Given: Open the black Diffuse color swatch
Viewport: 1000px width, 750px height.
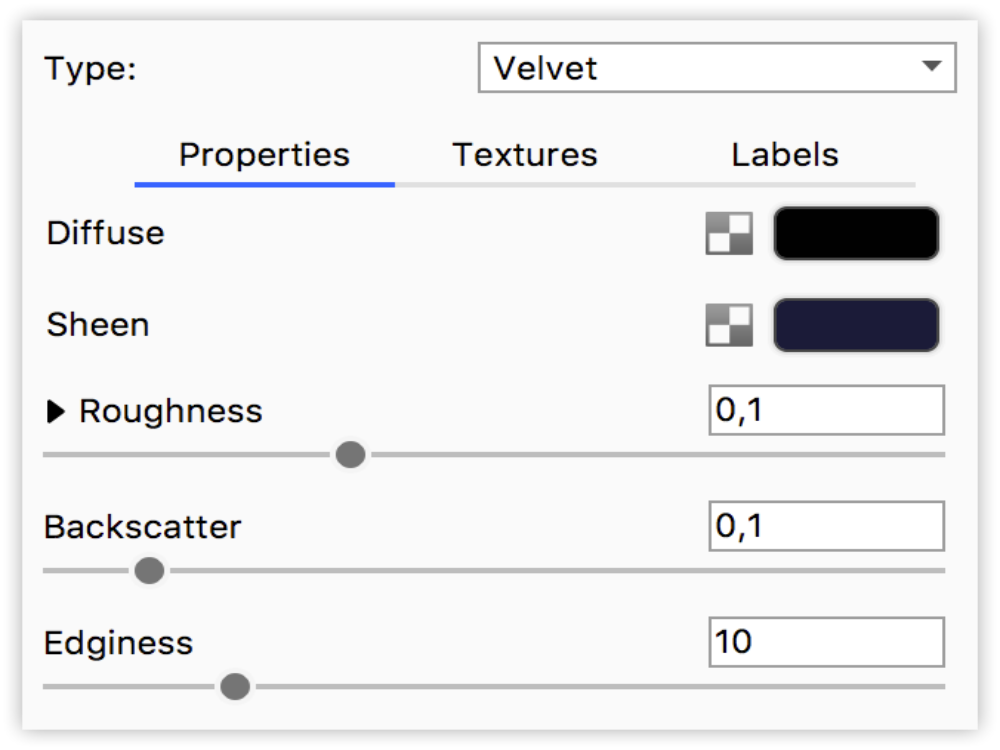Looking at the screenshot, I should 856,234.
